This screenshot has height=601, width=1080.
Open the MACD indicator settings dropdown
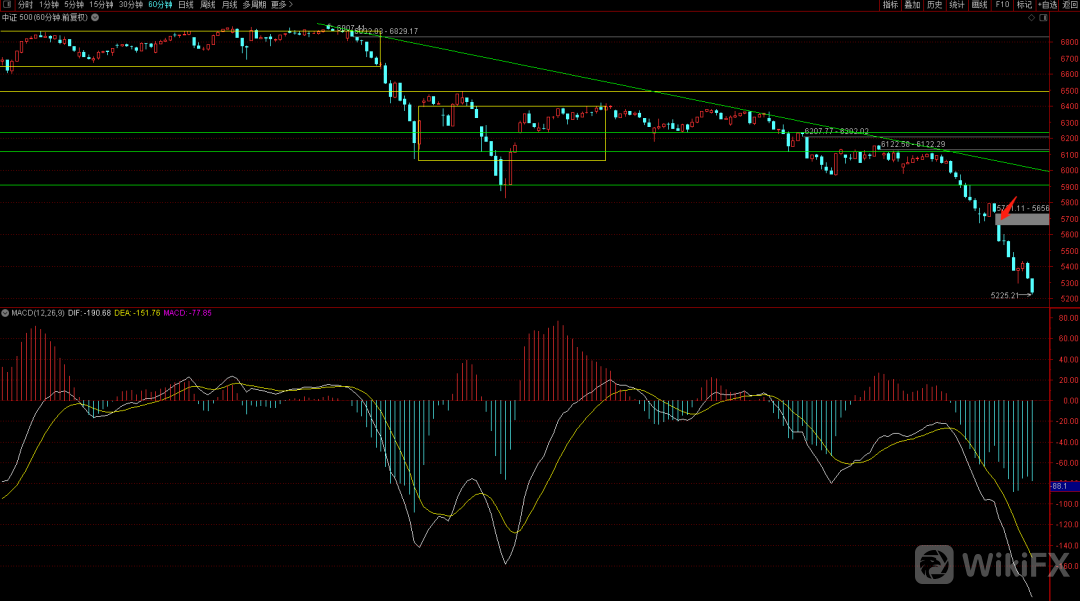click(x=5, y=313)
